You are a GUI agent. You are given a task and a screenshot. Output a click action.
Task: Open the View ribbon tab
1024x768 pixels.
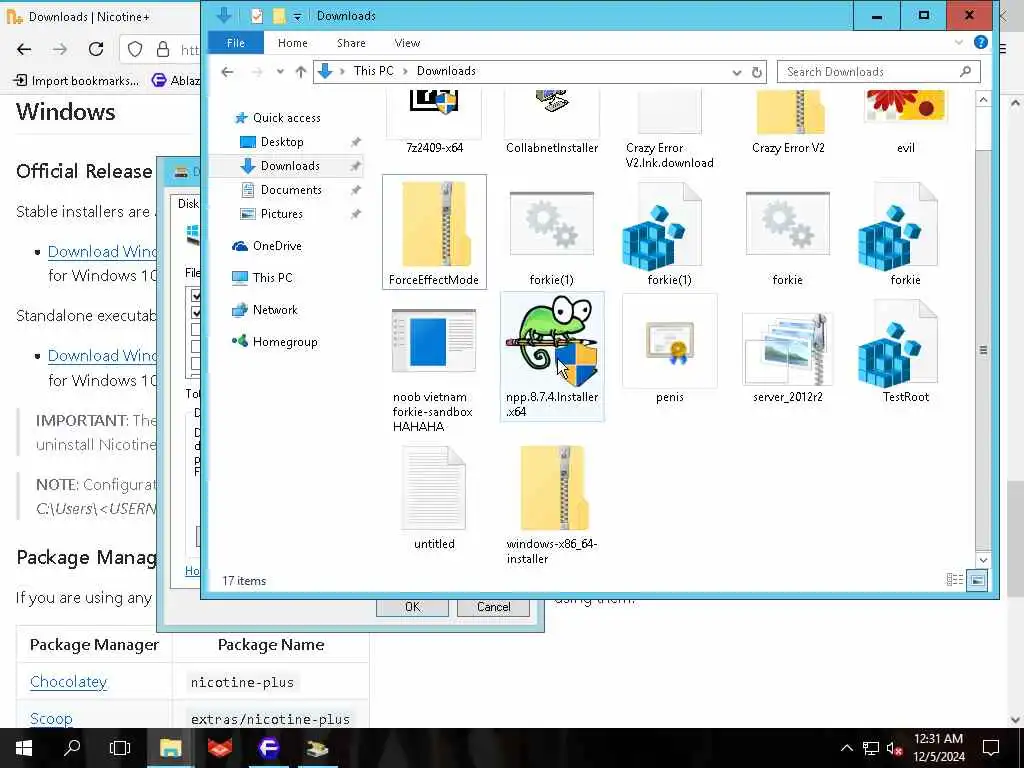407,43
